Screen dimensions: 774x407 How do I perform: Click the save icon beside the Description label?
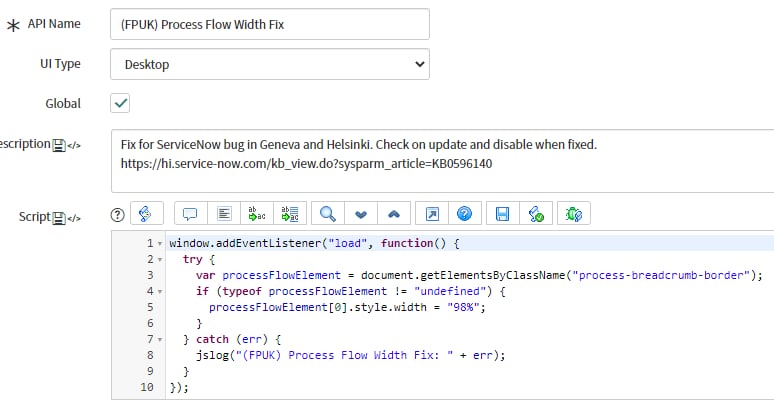tap(59, 145)
